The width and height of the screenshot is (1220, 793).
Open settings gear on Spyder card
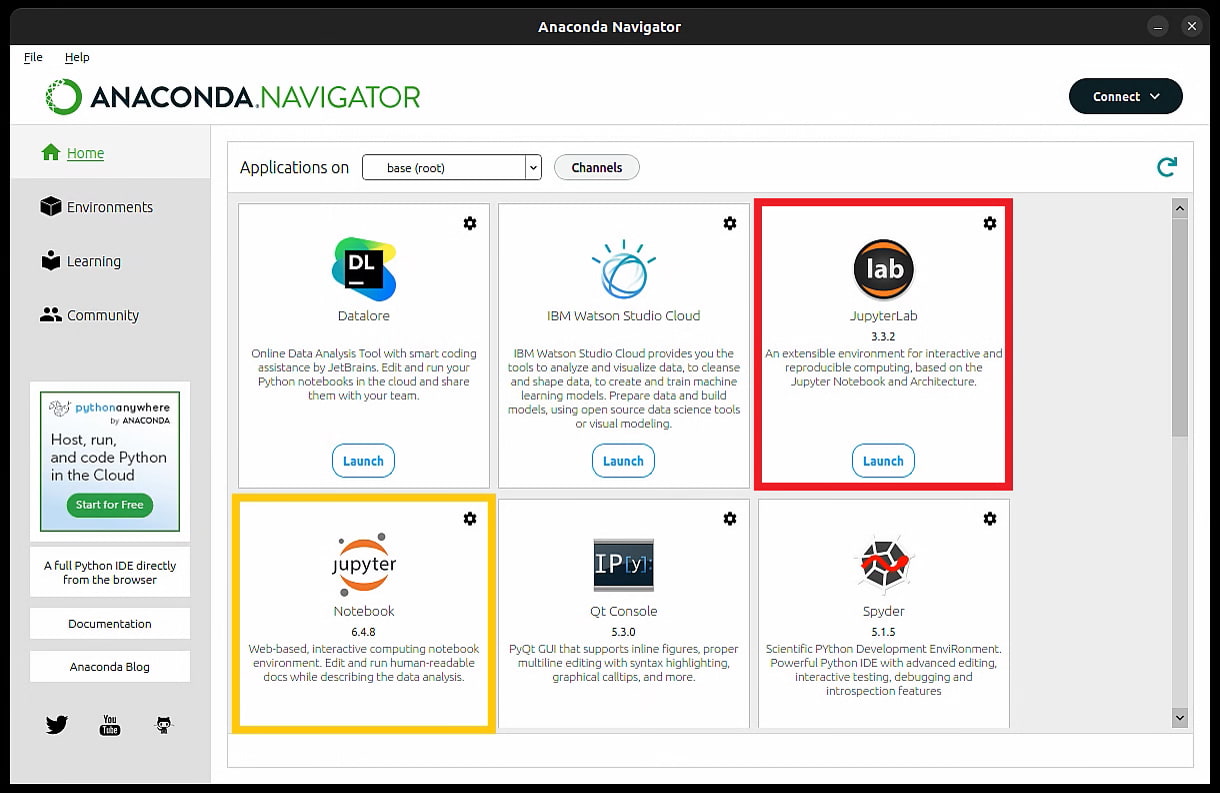pyautogui.click(x=990, y=518)
